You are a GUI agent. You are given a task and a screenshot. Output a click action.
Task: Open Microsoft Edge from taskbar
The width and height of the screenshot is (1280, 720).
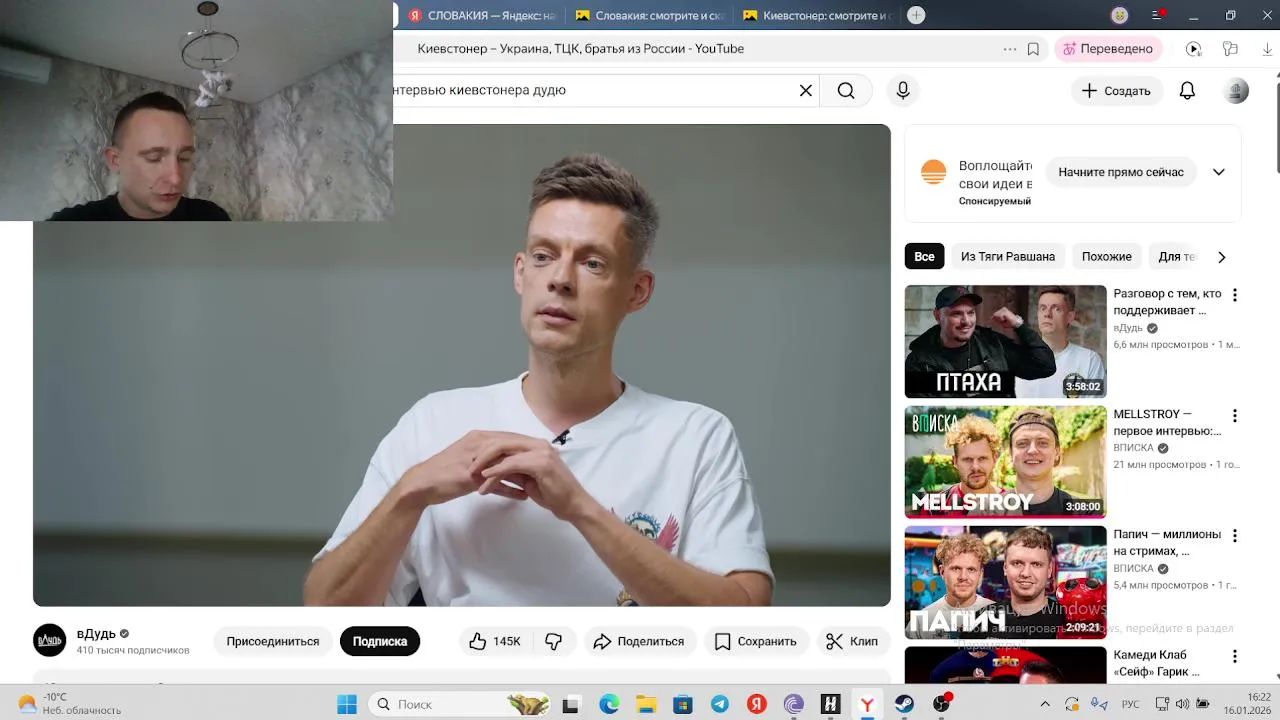click(609, 704)
